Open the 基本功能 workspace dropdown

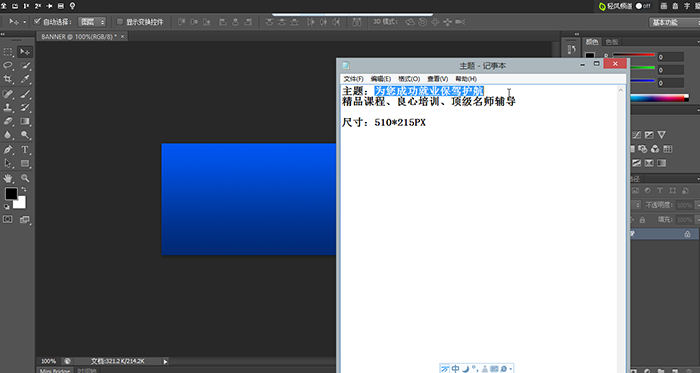673,22
